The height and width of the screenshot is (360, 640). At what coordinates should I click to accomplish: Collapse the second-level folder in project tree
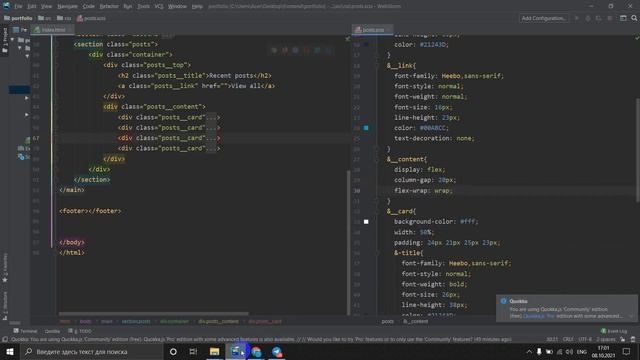pos(19,48)
